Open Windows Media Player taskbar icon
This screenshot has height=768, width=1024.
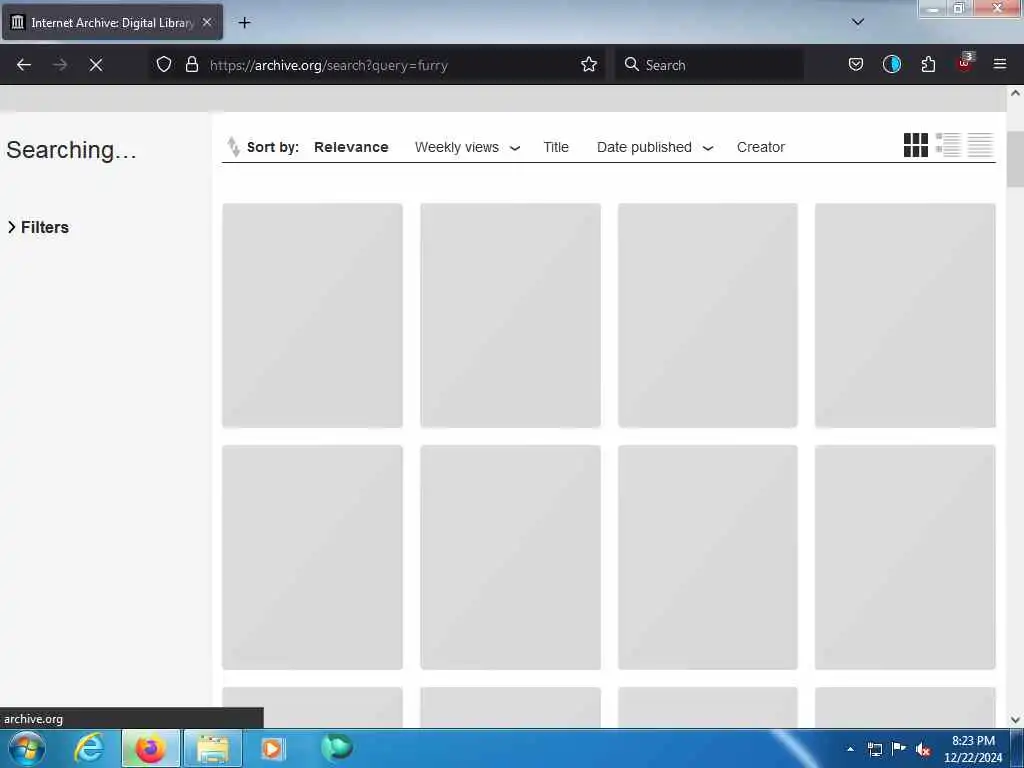(x=272, y=748)
